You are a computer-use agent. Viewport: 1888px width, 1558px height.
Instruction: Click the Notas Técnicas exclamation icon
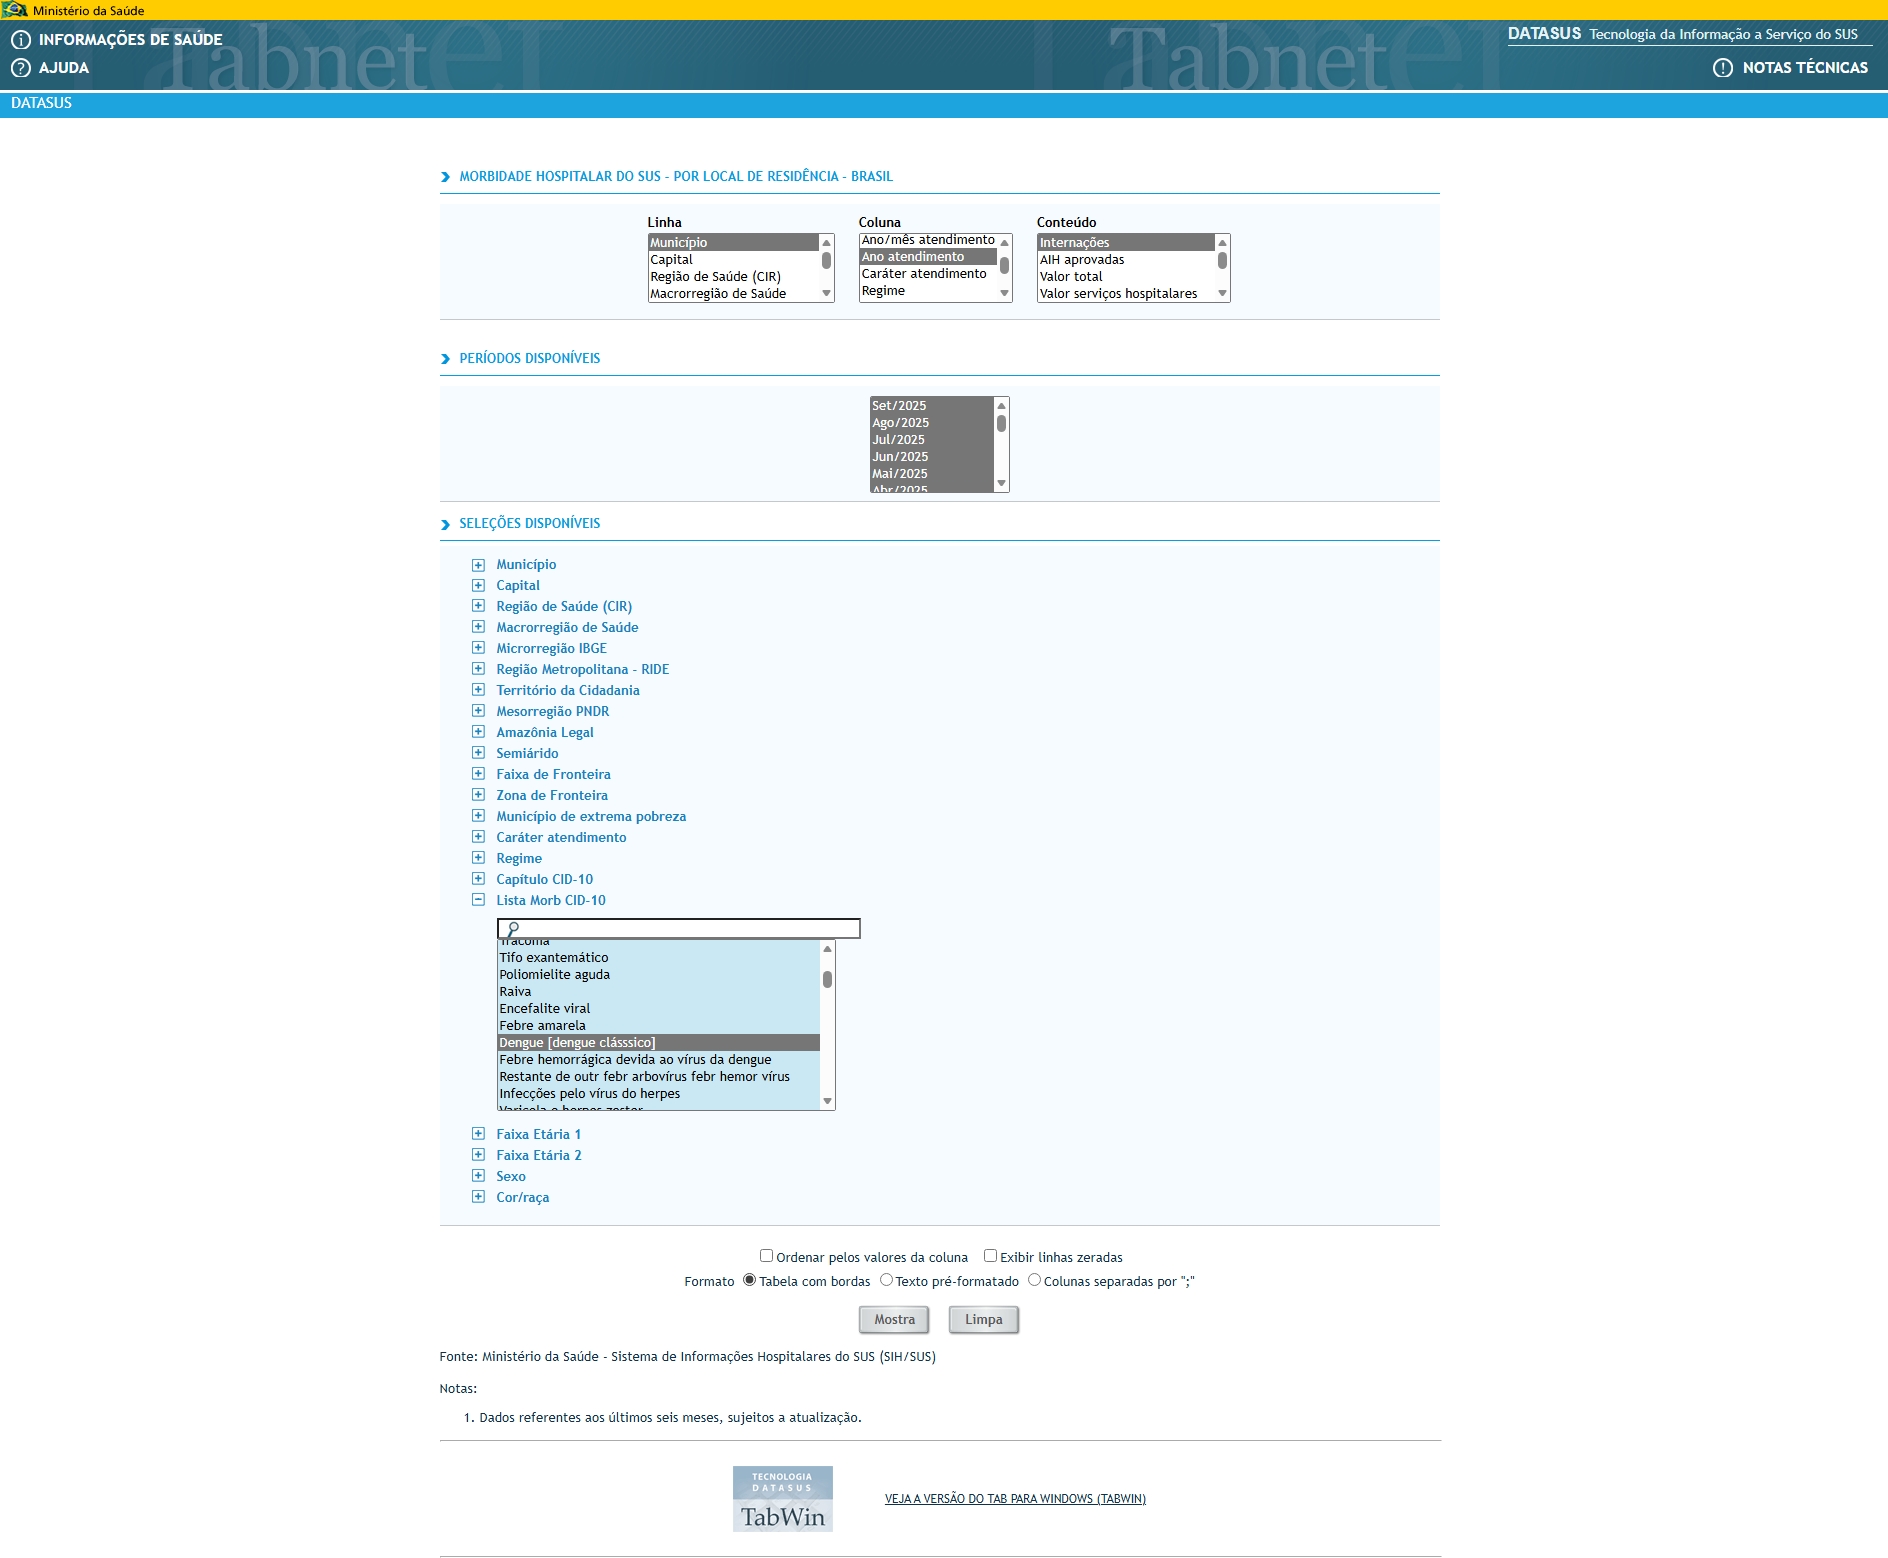pos(1722,68)
